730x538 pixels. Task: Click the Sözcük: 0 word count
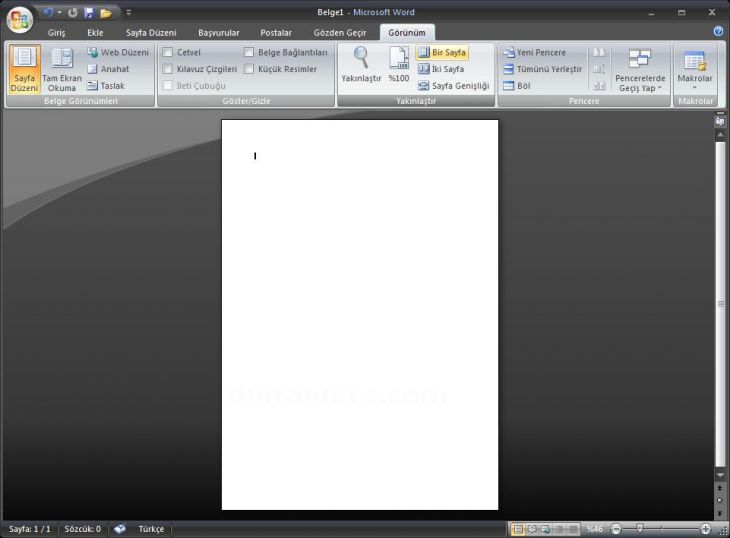[x=82, y=529]
